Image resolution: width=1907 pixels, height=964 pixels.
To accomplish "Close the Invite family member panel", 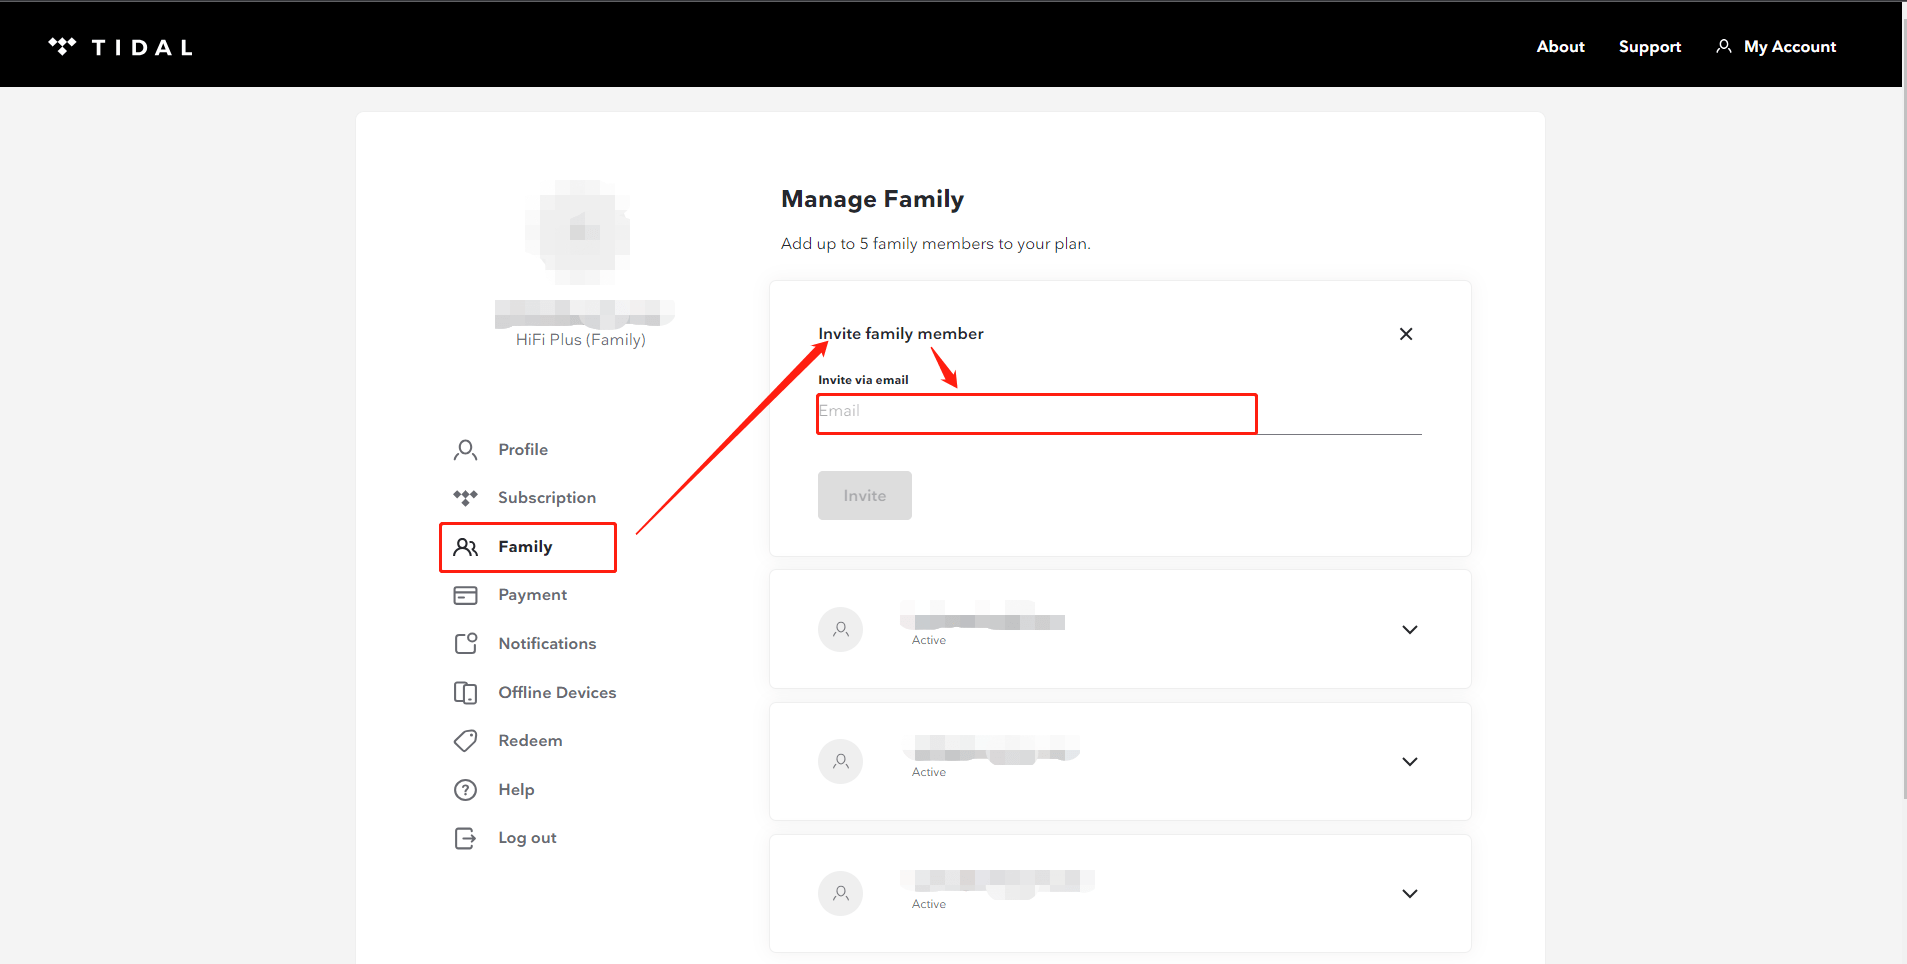I will click(x=1405, y=334).
